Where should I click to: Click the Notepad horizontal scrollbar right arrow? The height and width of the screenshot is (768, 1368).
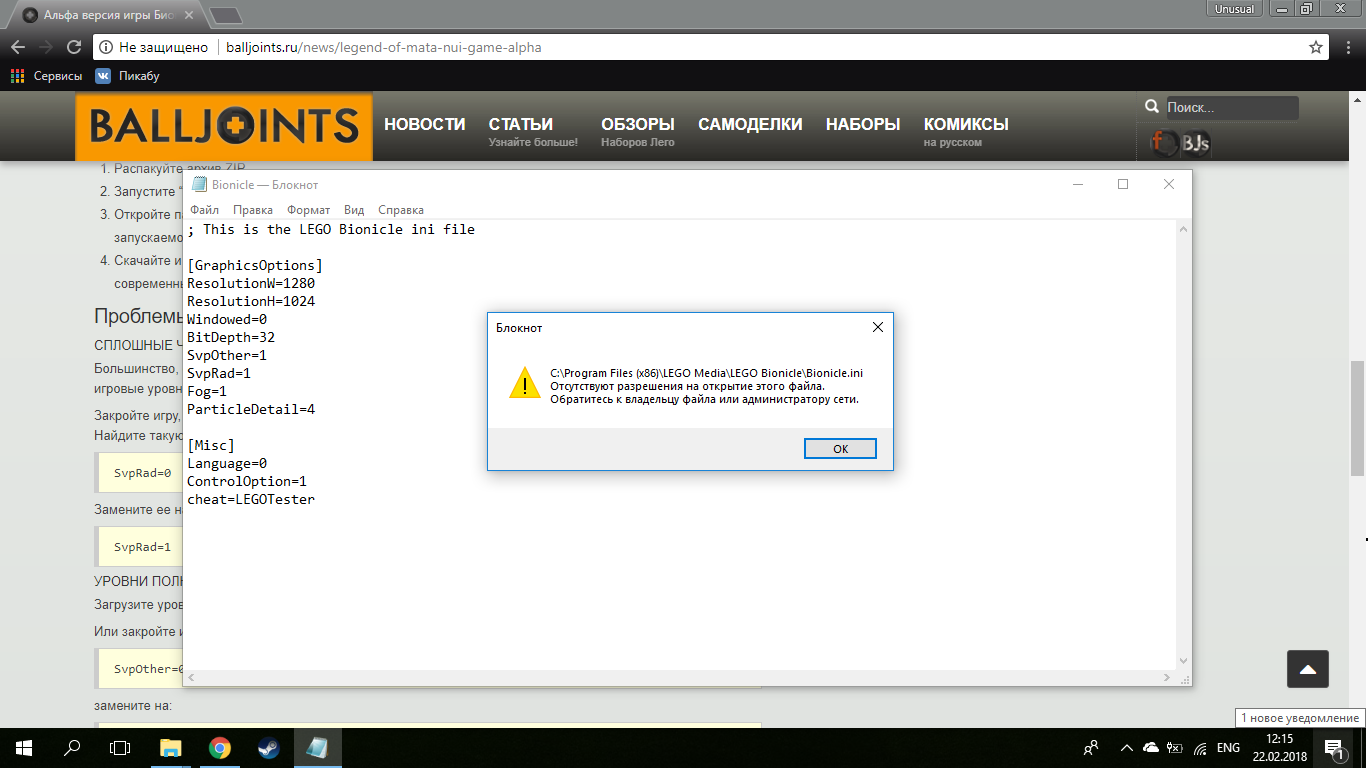(1166, 677)
